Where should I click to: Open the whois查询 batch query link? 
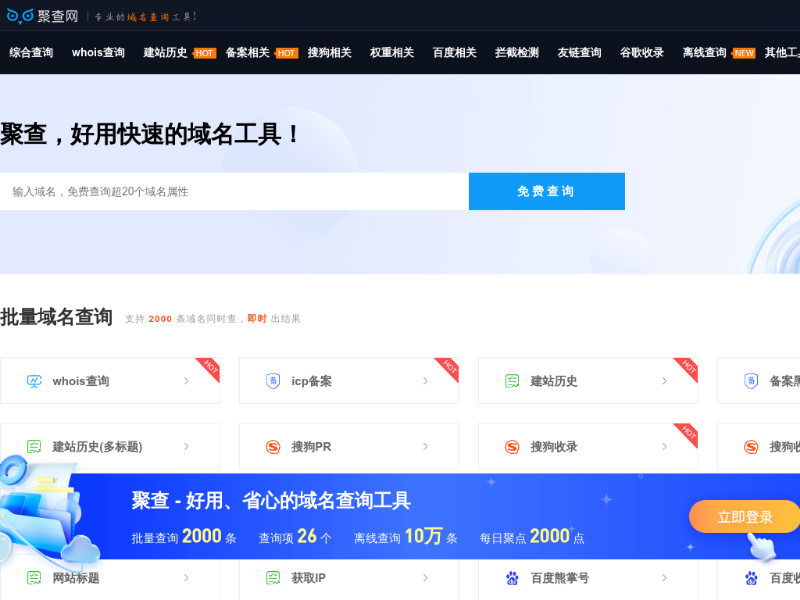(x=81, y=381)
